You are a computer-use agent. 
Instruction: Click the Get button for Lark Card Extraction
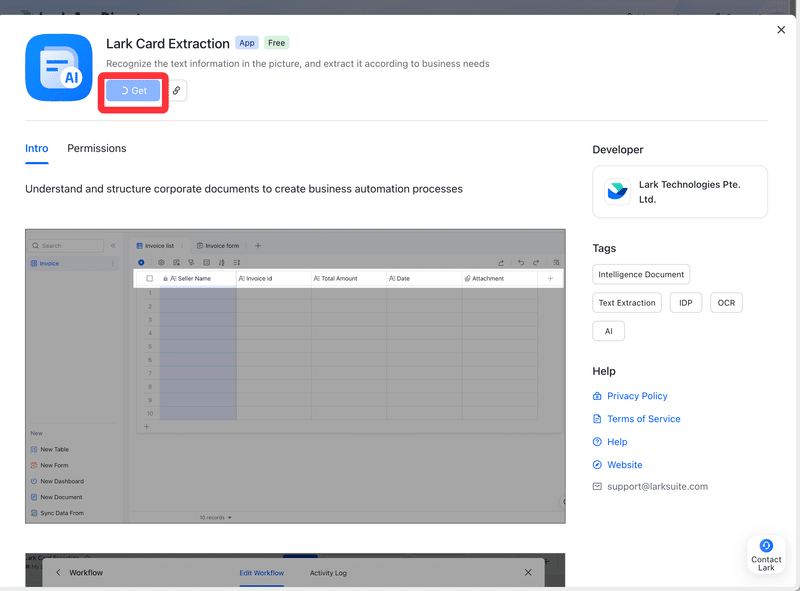click(x=133, y=91)
